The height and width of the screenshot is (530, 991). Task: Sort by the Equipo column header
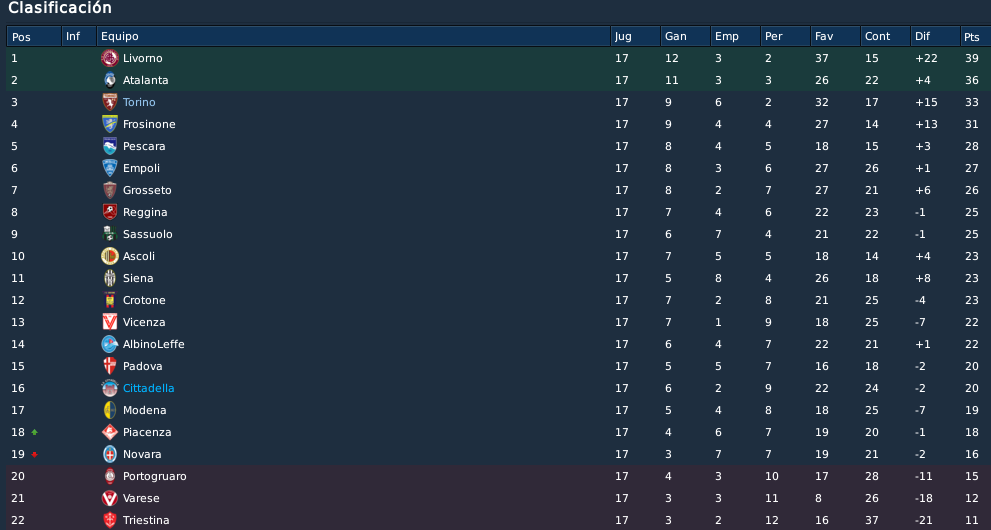[x=353, y=37]
